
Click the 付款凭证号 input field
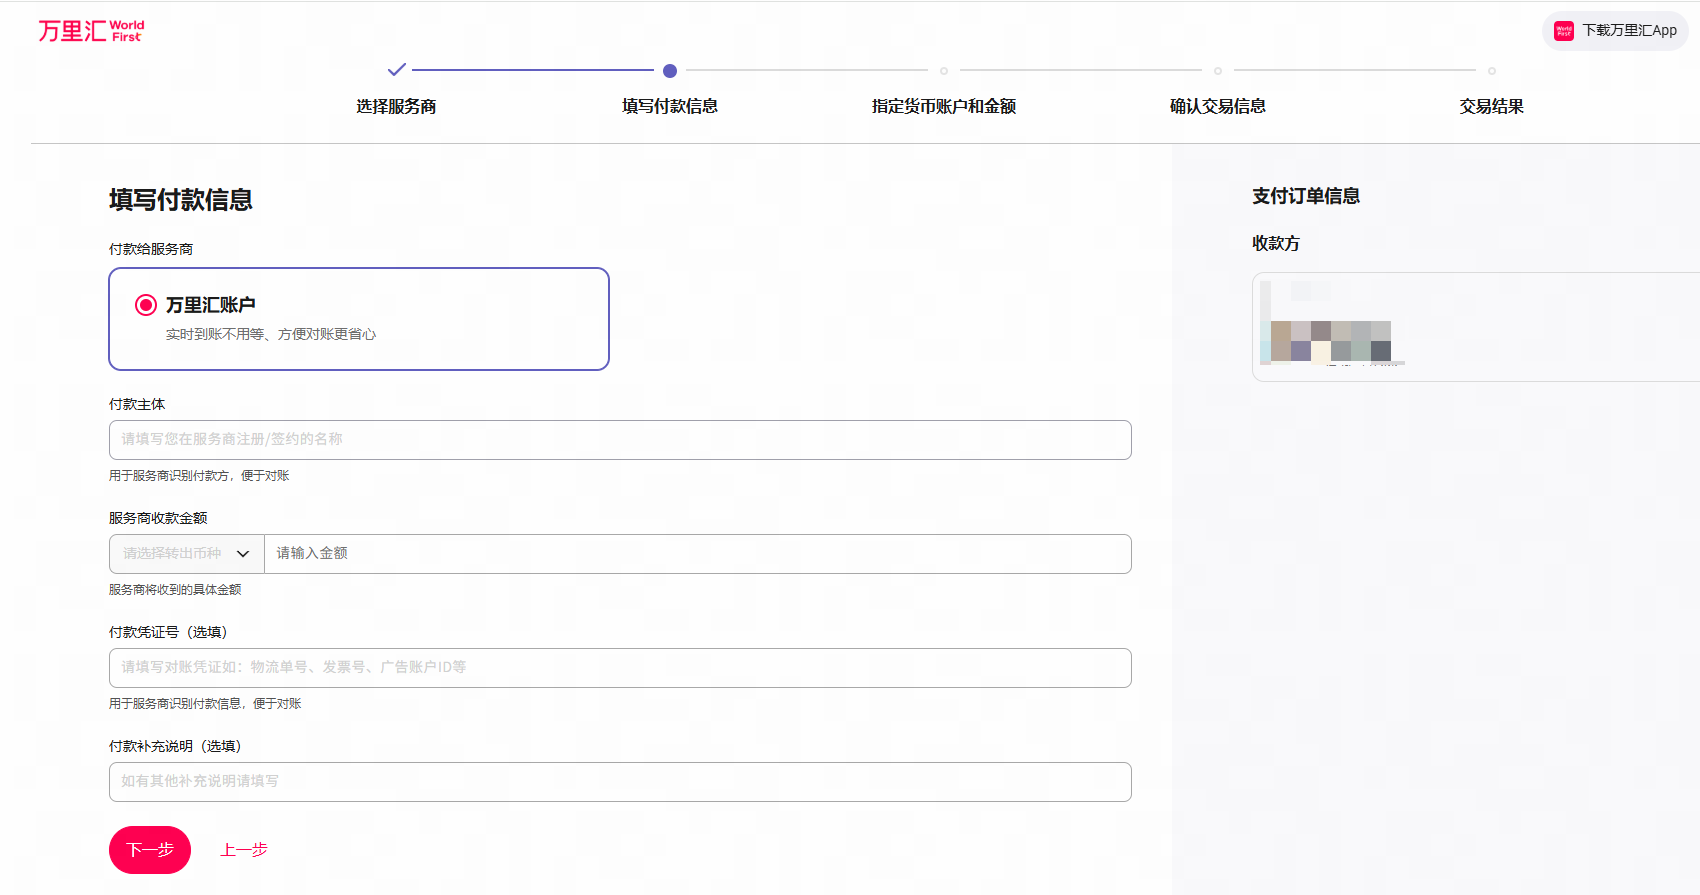tap(620, 668)
